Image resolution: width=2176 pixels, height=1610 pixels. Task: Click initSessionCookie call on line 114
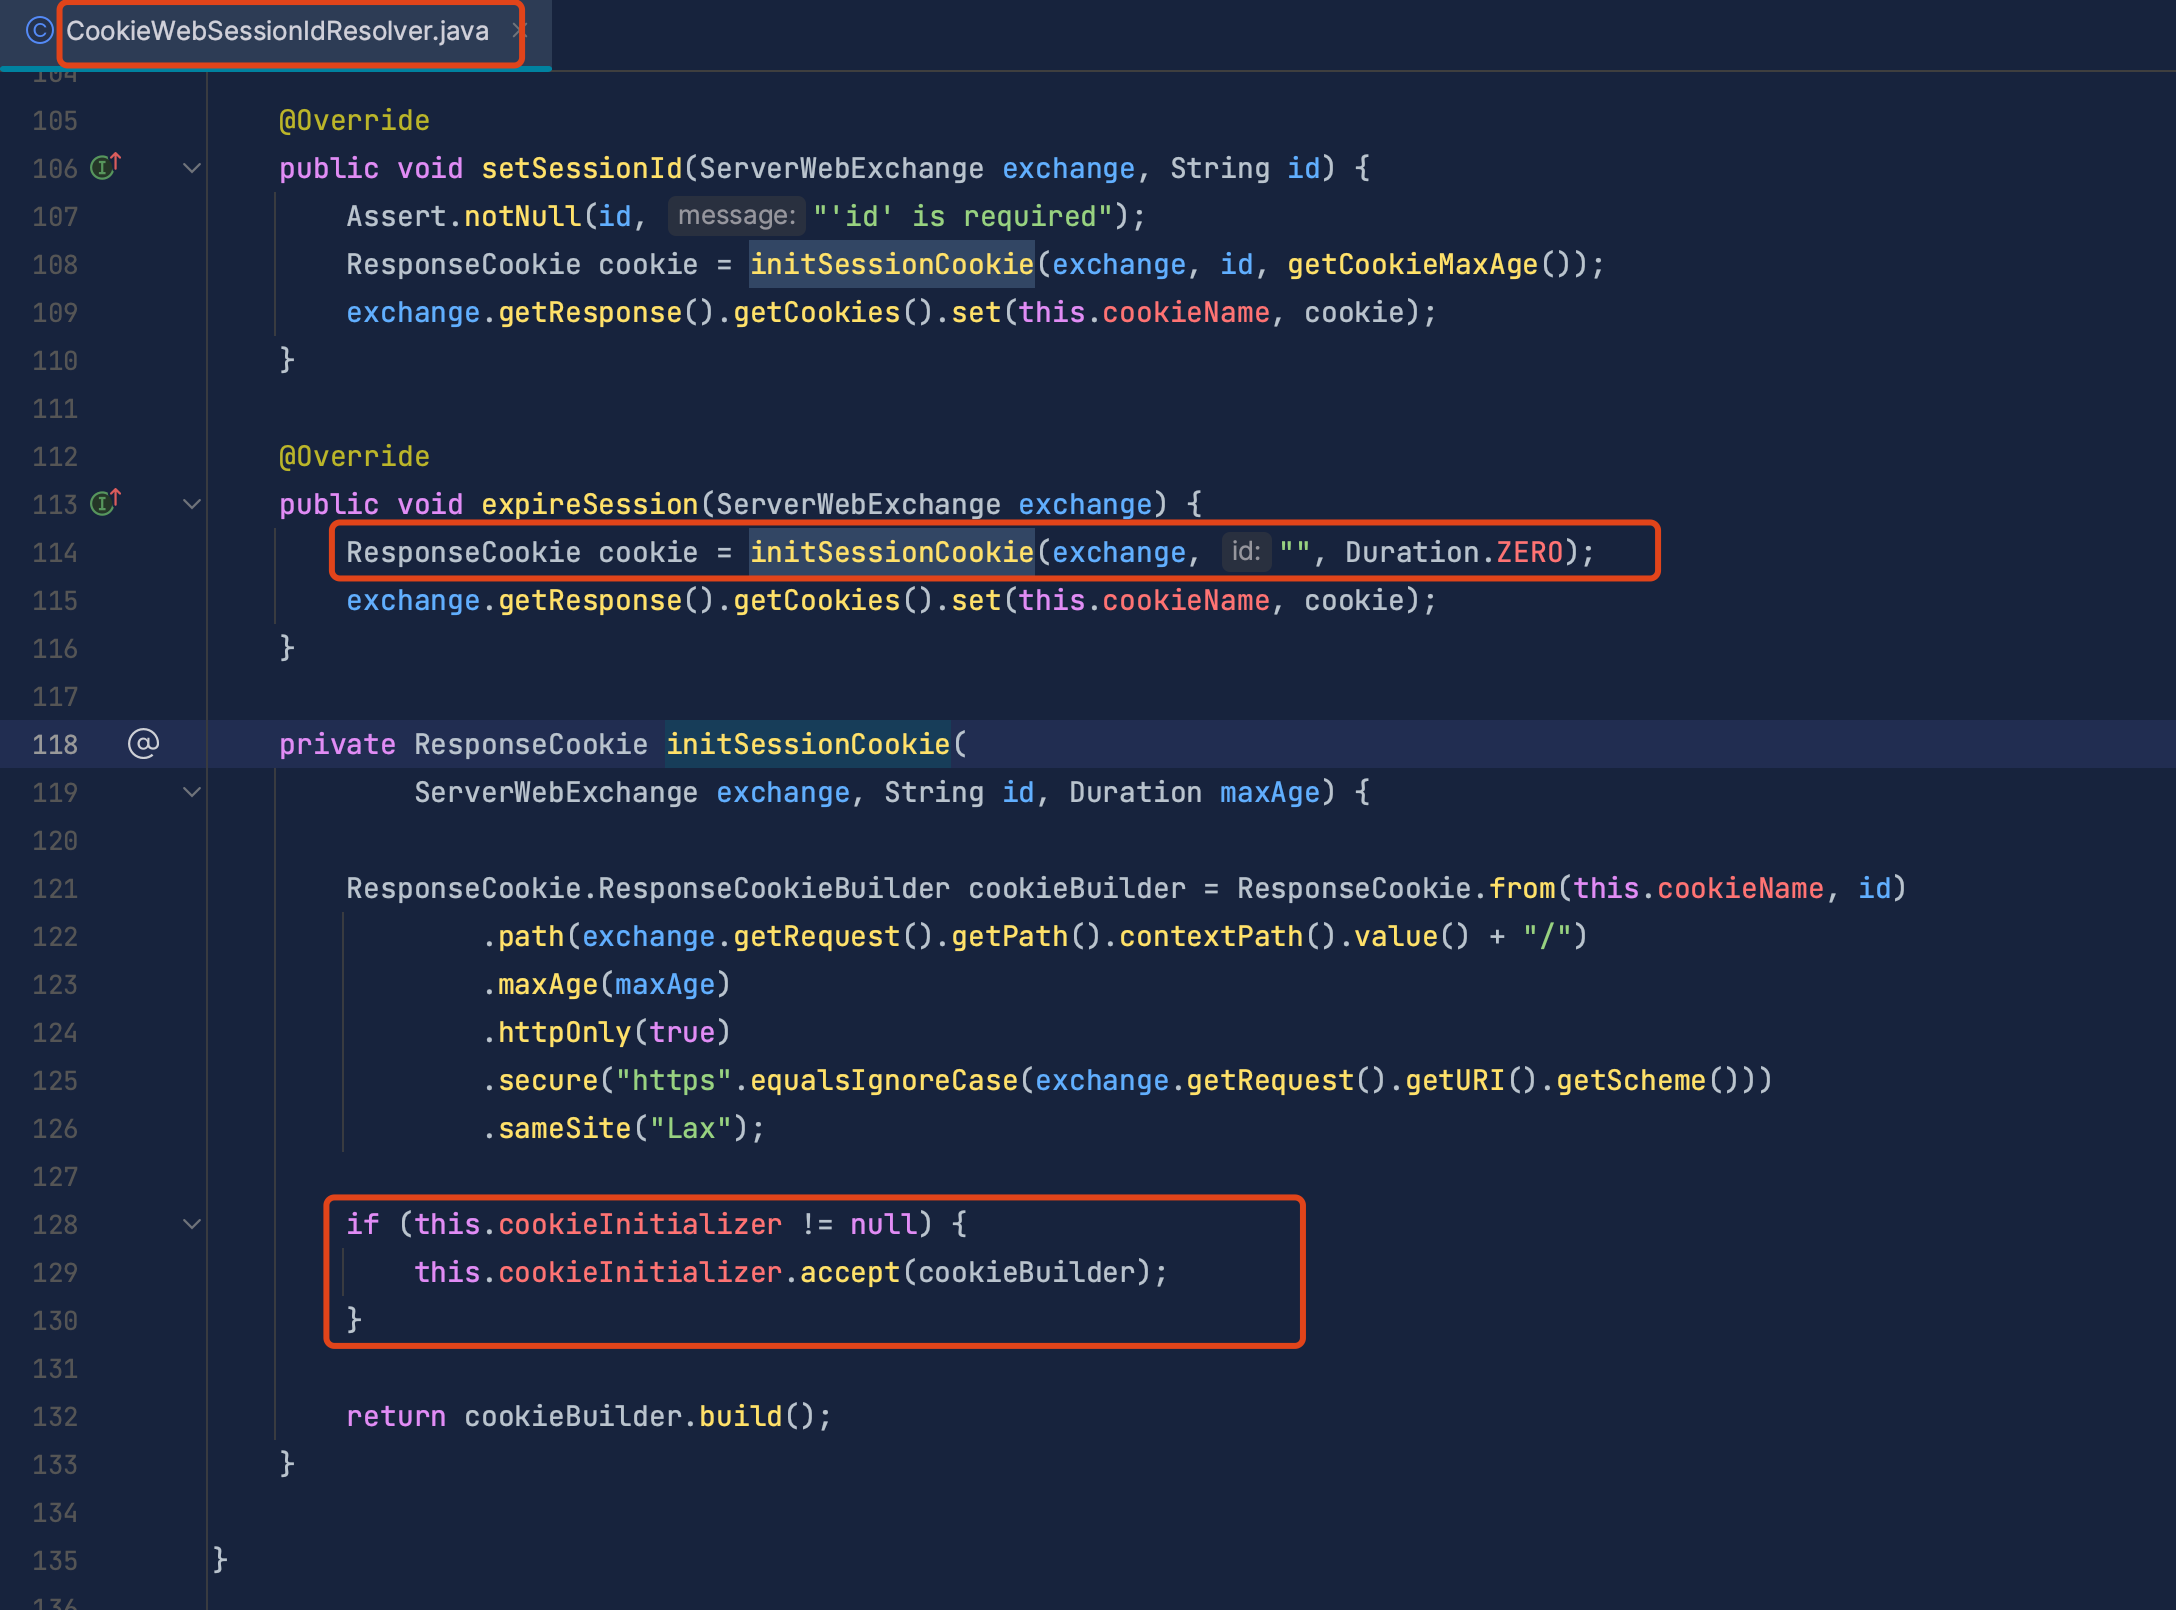(892, 552)
